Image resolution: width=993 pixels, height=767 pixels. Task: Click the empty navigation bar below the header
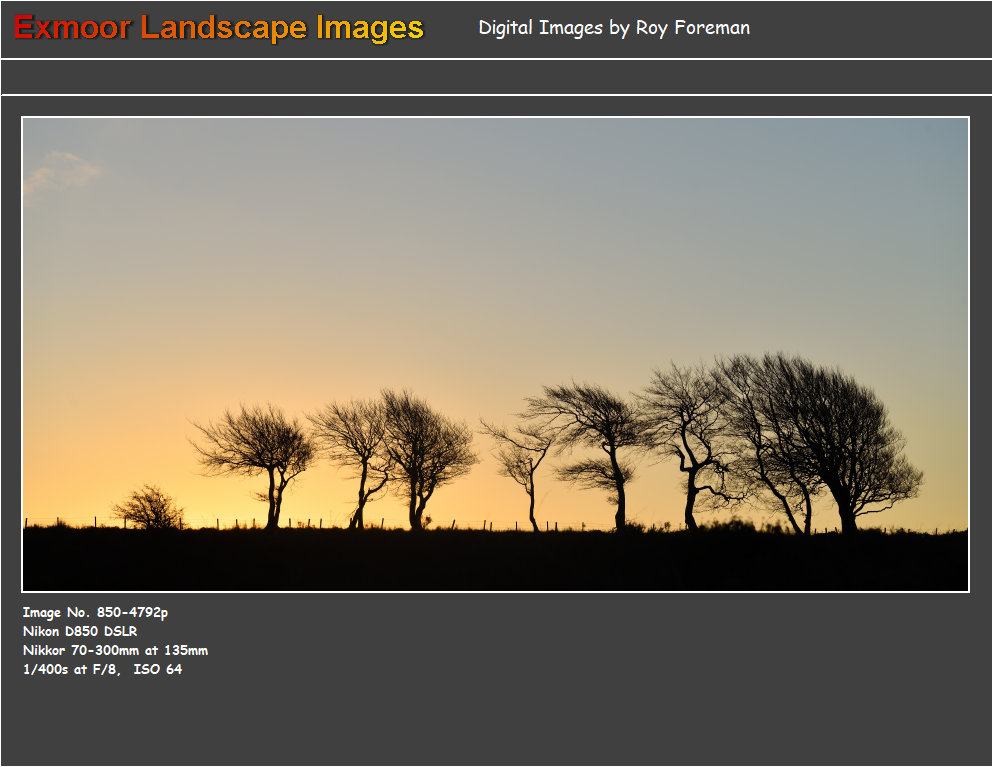point(496,74)
